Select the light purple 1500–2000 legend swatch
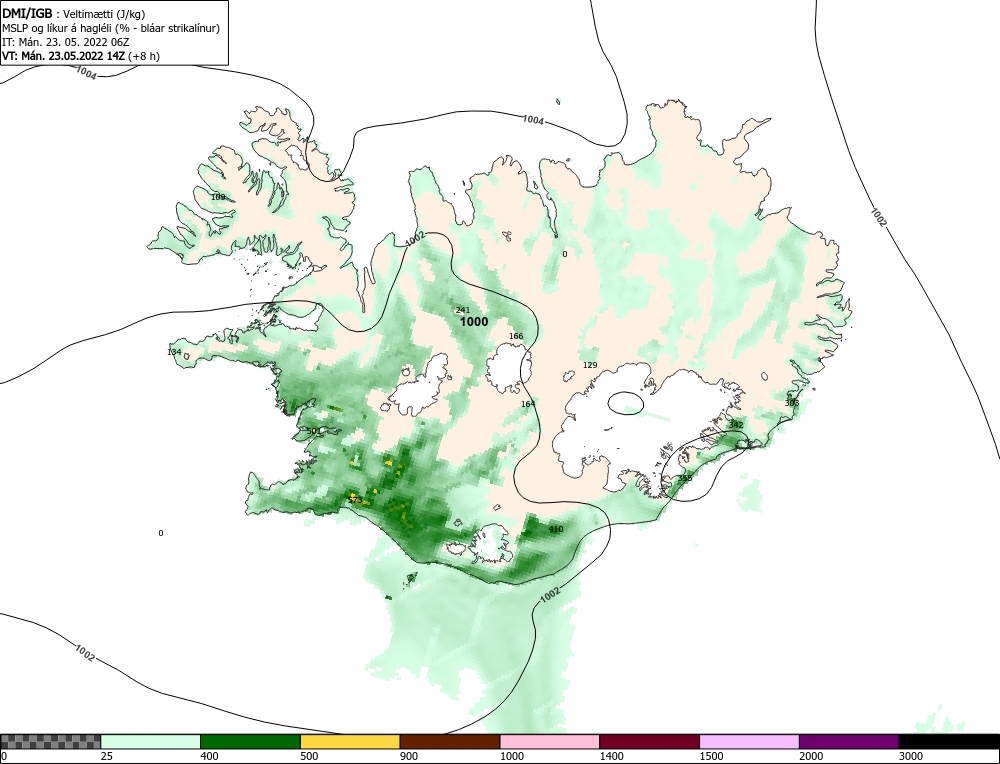 click(749, 741)
